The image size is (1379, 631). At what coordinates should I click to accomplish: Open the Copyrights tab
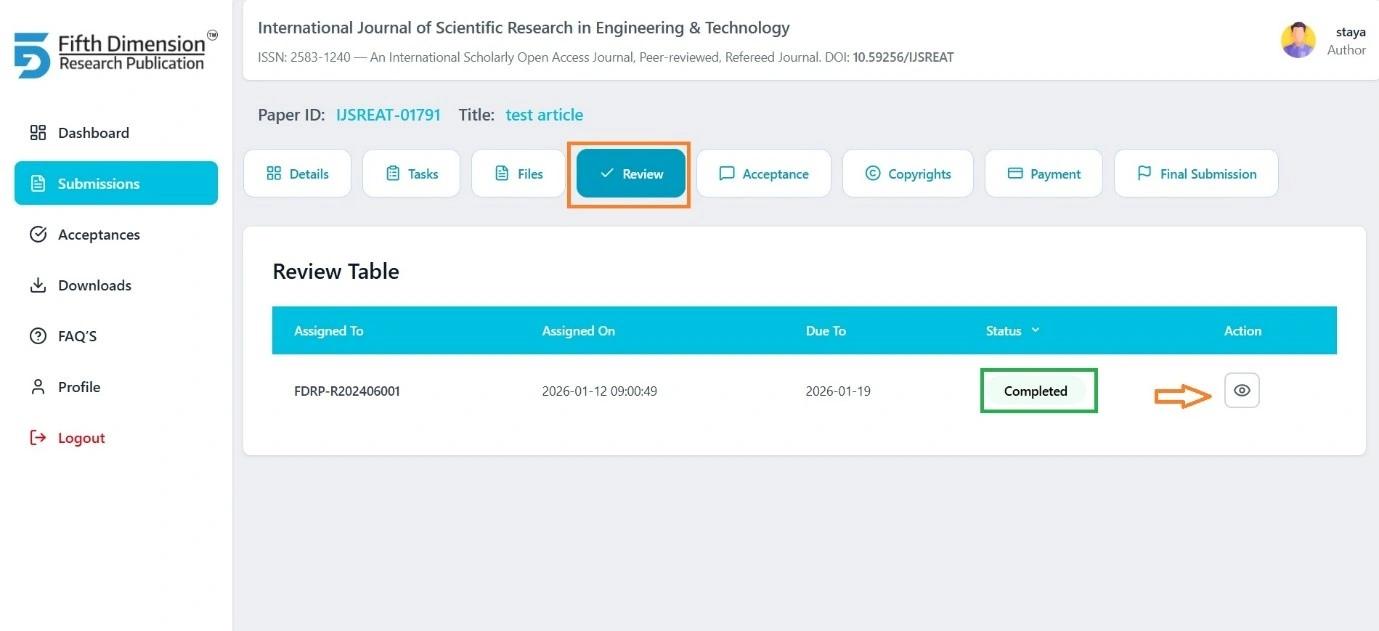908,173
